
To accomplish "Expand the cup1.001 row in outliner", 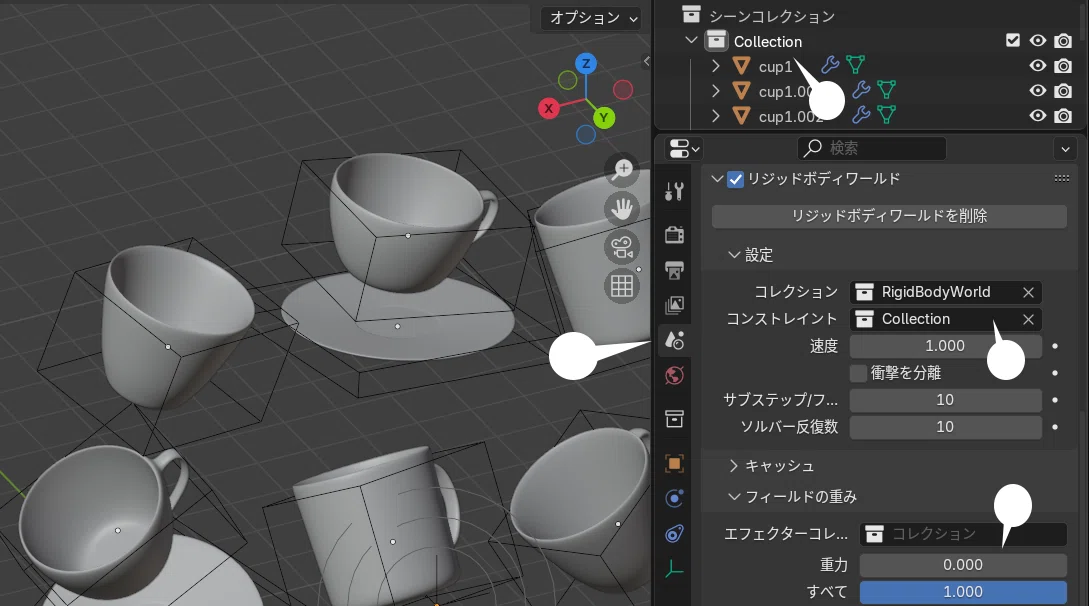I will pyautogui.click(x=715, y=91).
